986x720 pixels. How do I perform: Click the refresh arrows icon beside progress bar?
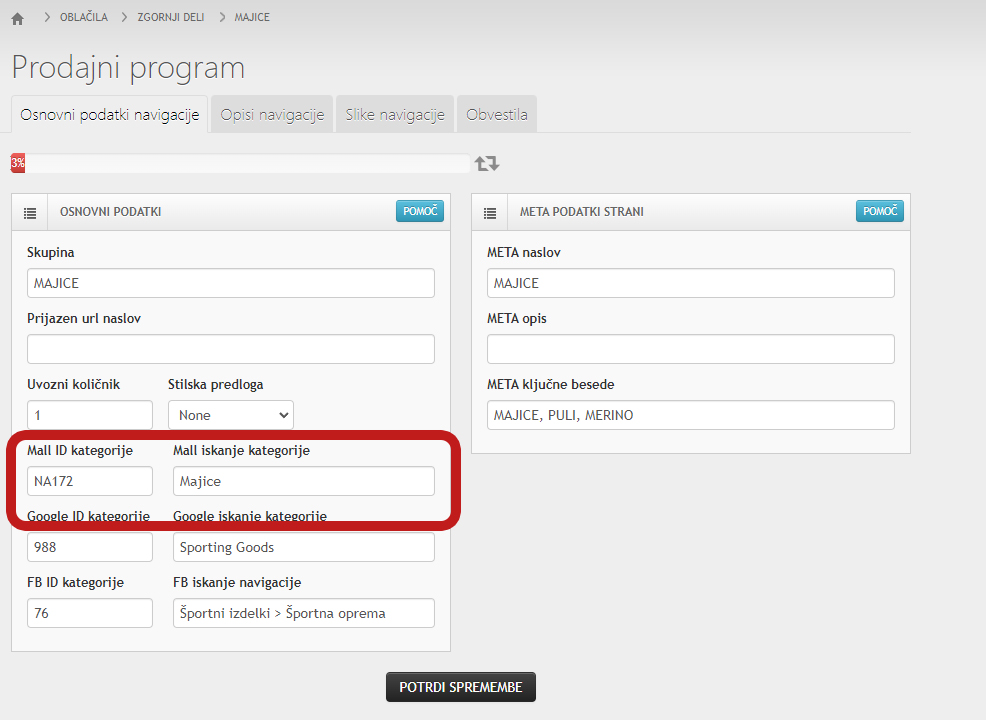coord(487,163)
